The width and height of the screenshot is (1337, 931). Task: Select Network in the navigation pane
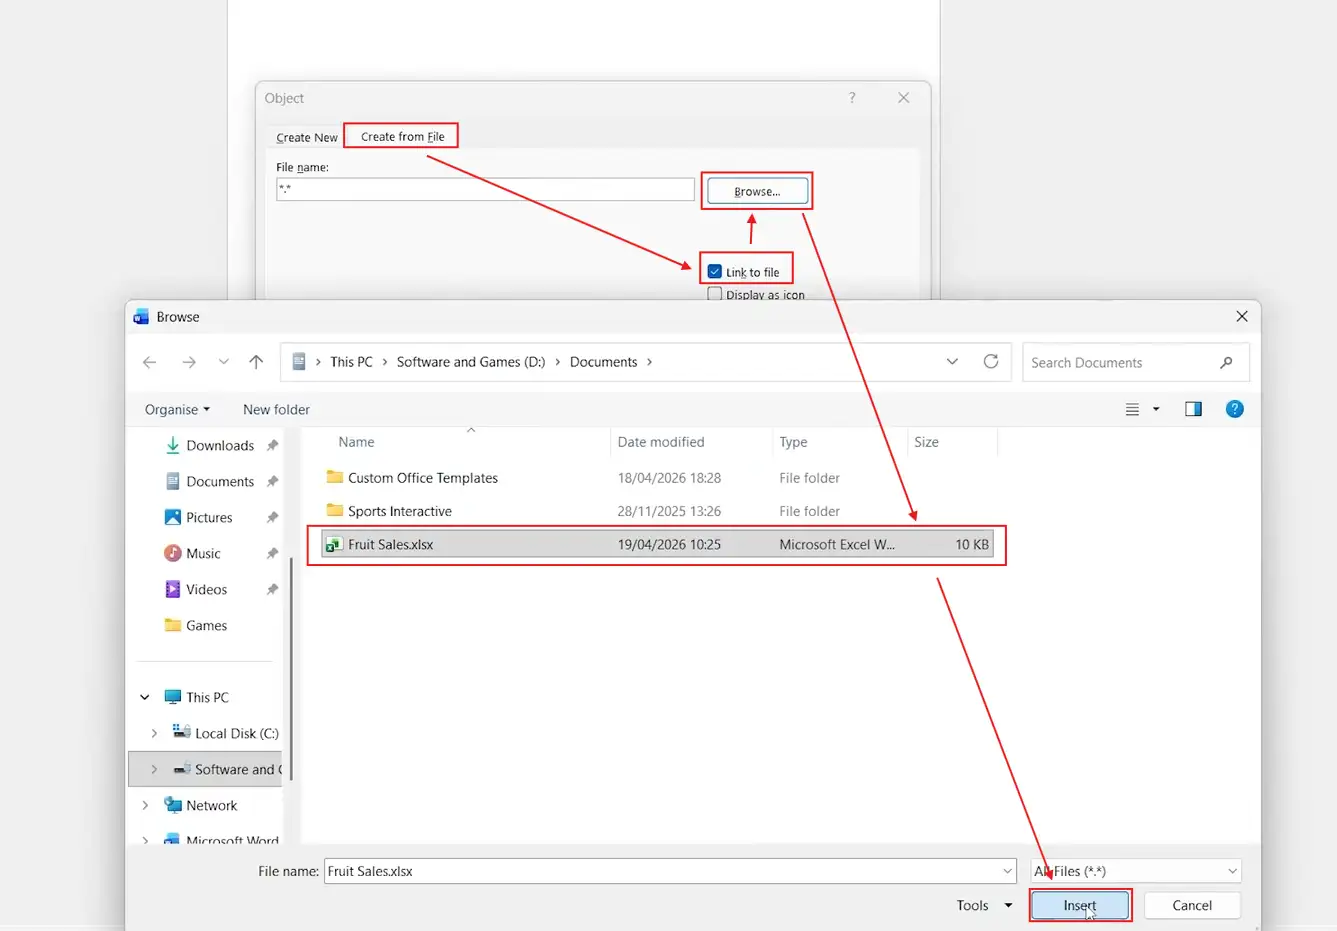coord(211,805)
